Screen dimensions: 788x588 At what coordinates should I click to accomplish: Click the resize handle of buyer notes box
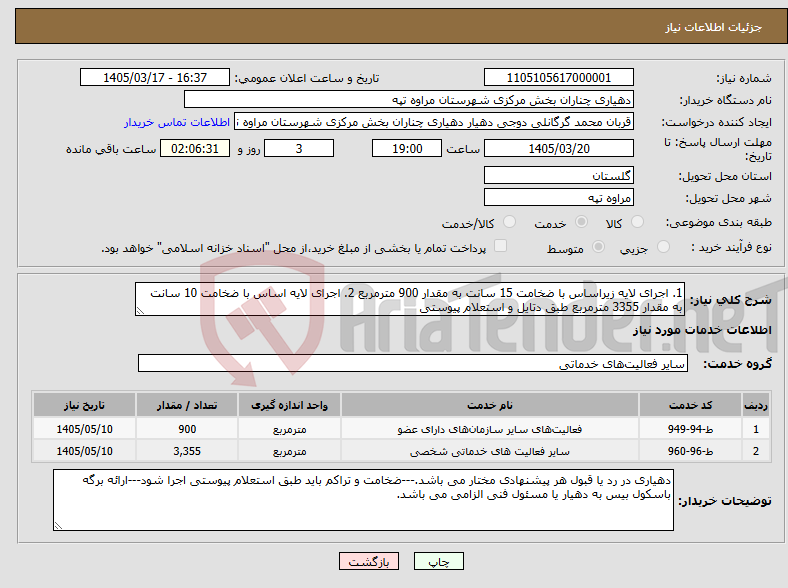pyautogui.click(x=58, y=526)
